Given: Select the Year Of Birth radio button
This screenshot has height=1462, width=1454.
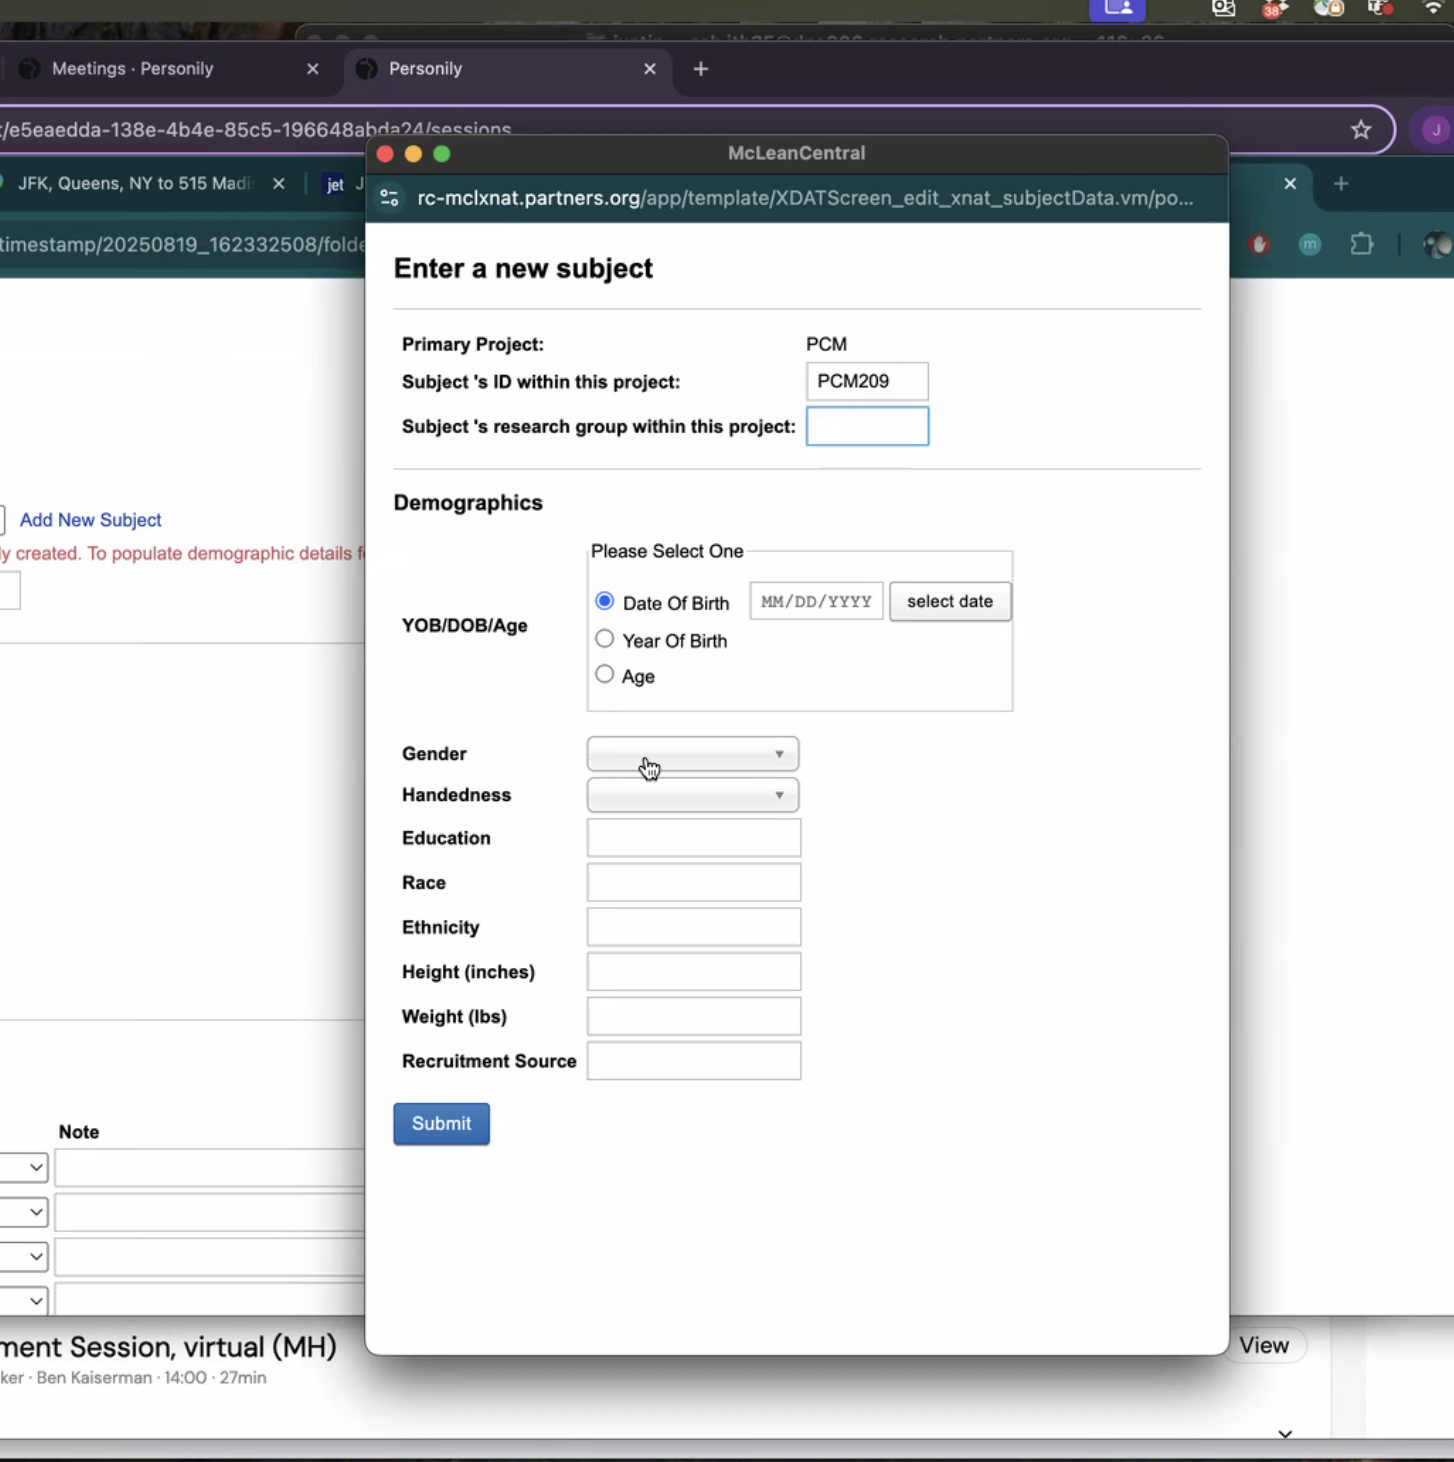Looking at the screenshot, I should tap(604, 638).
